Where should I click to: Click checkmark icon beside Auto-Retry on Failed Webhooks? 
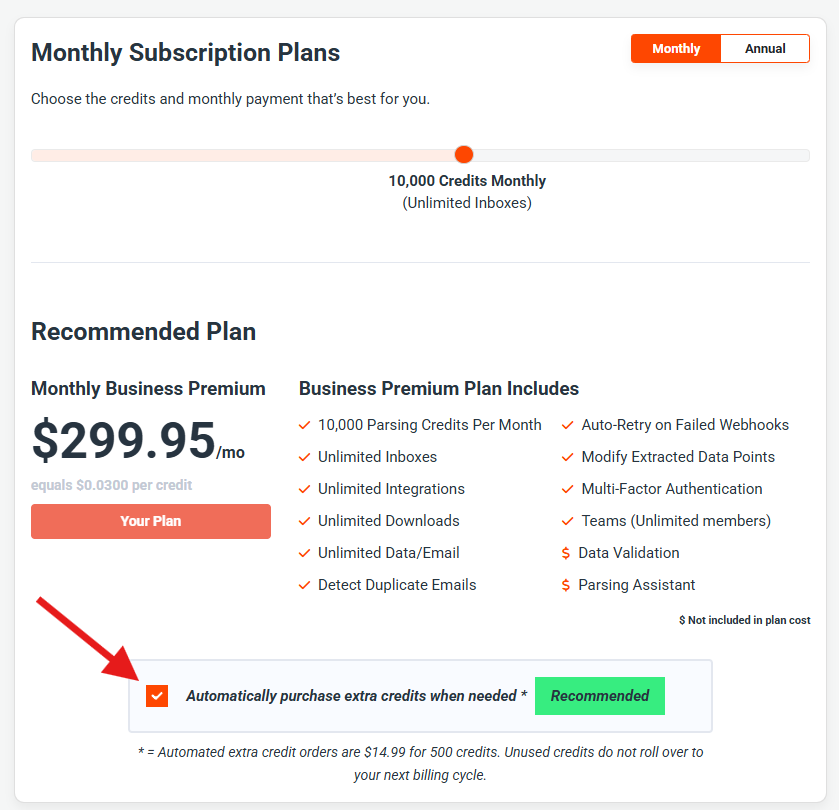point(568,425)
